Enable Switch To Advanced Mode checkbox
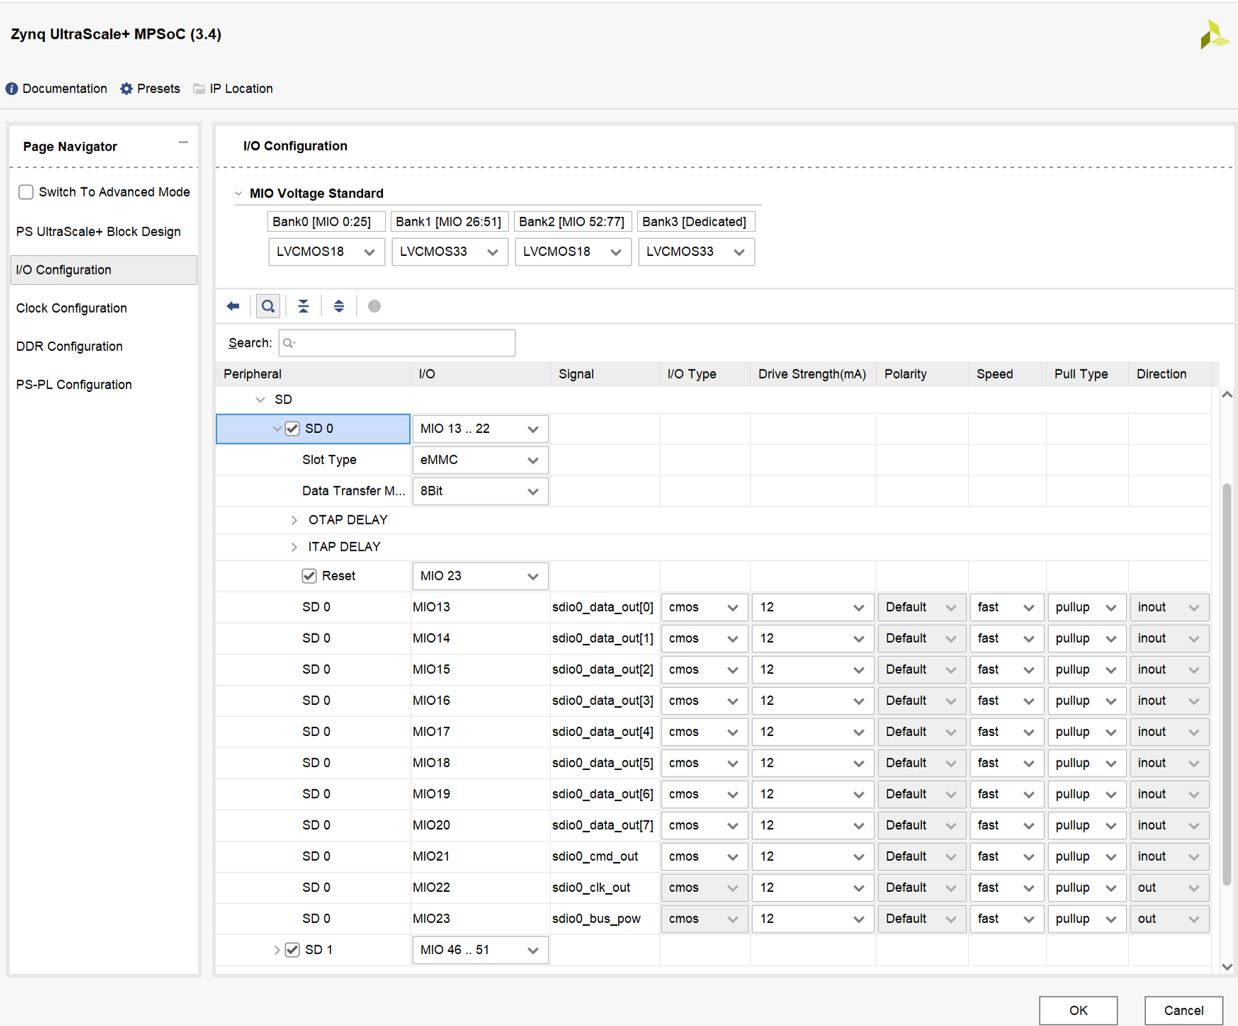The height and width of the screenshot is (1026, 1238). coord(26,192)
